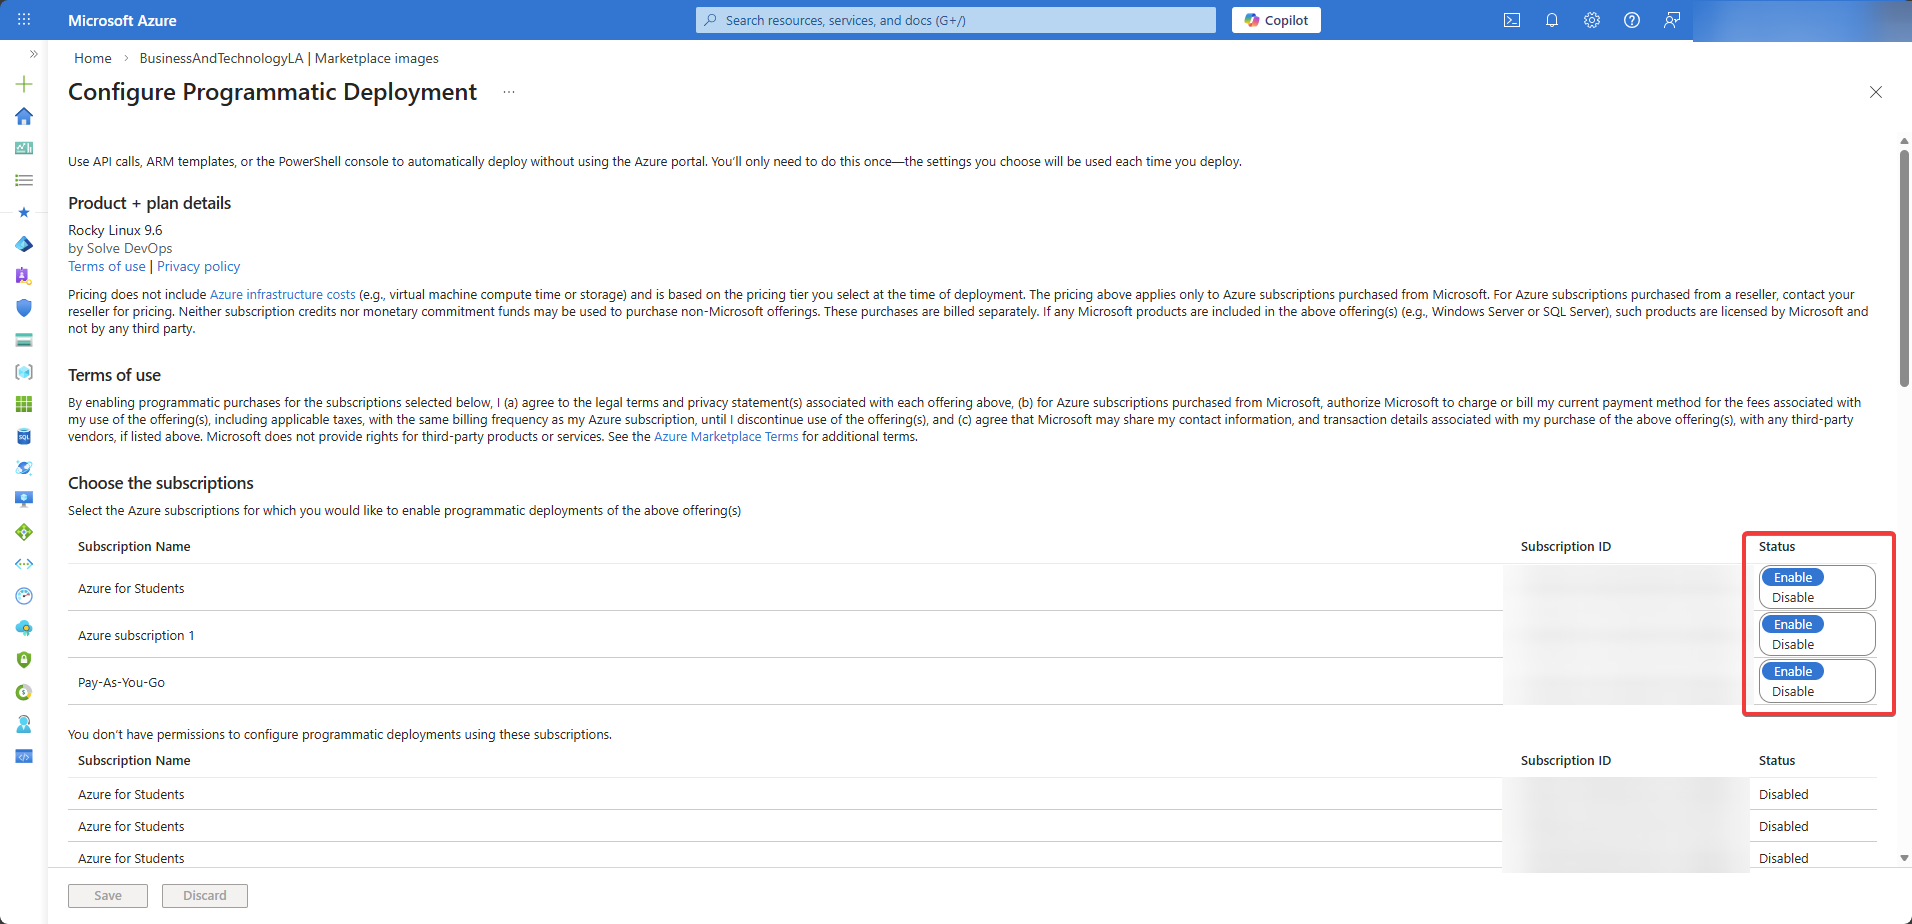Click the scrollbar down arrow
The height and width of the screenshot is (924, 1912).
[1904, 858]
